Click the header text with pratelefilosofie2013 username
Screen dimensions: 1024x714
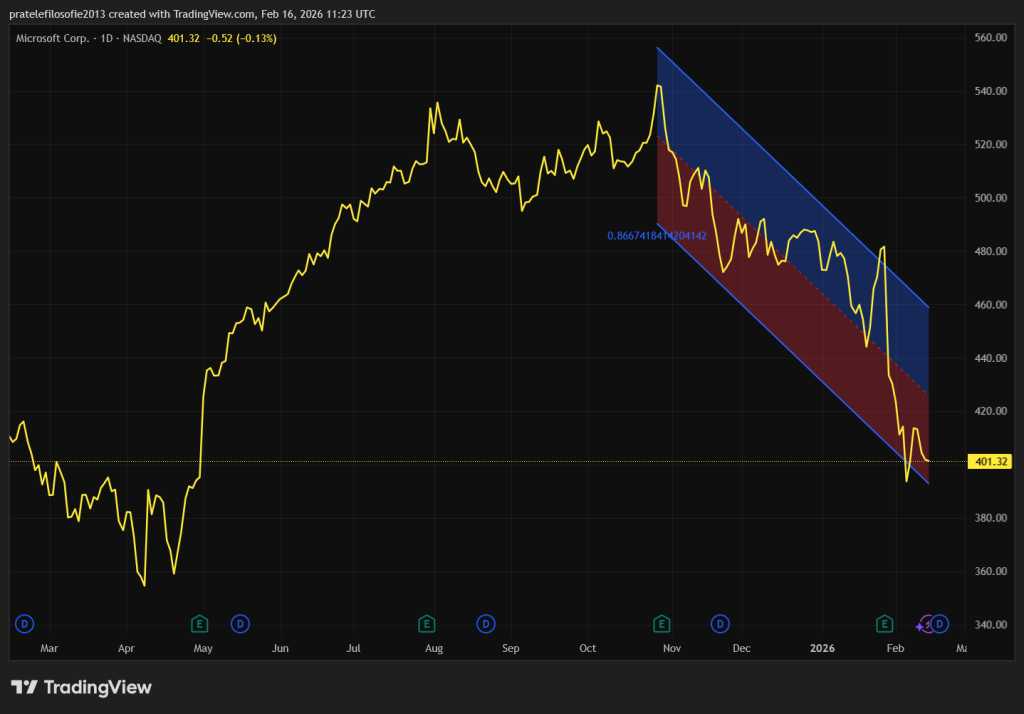coord(189,15)
